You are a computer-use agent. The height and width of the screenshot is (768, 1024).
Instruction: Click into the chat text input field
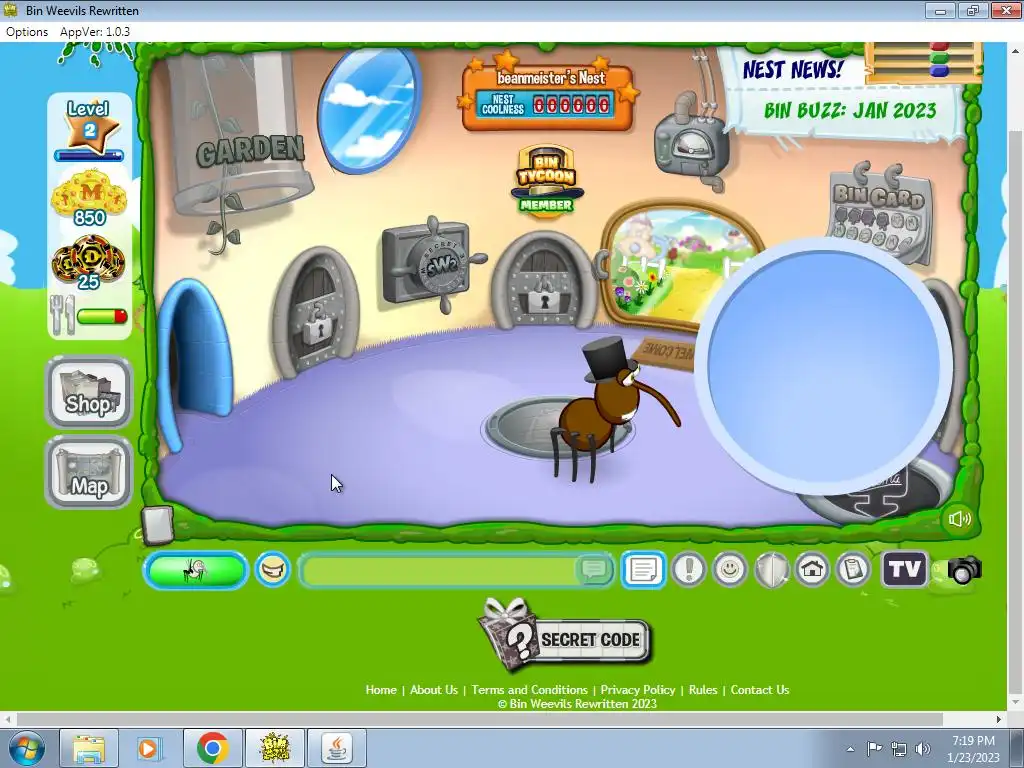click(x=439, y=569)
